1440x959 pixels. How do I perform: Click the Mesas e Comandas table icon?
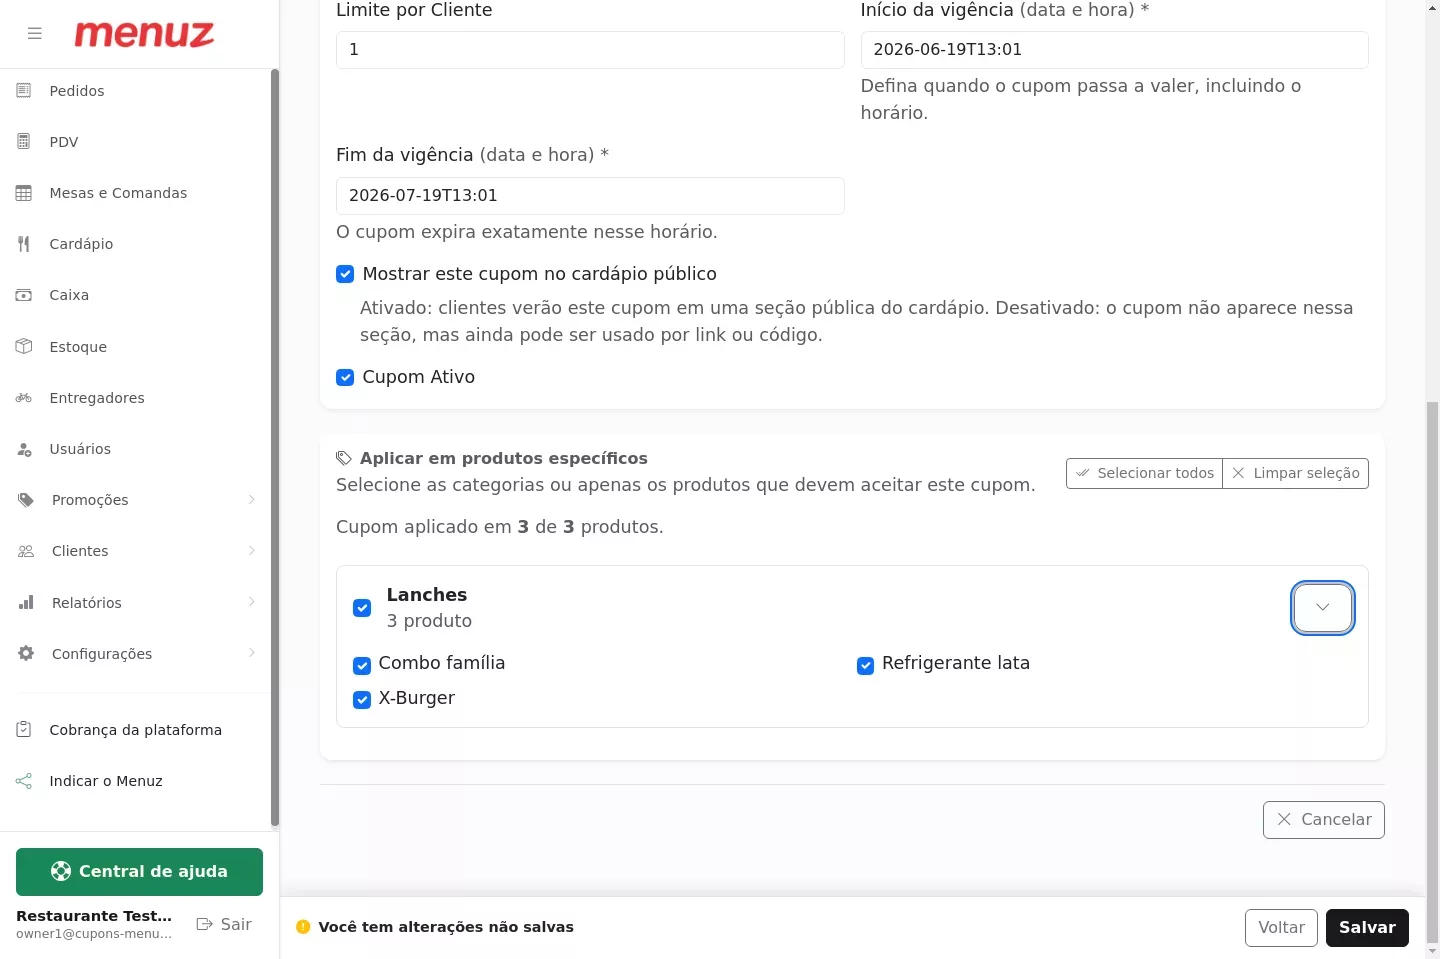(x=24, y=193)
